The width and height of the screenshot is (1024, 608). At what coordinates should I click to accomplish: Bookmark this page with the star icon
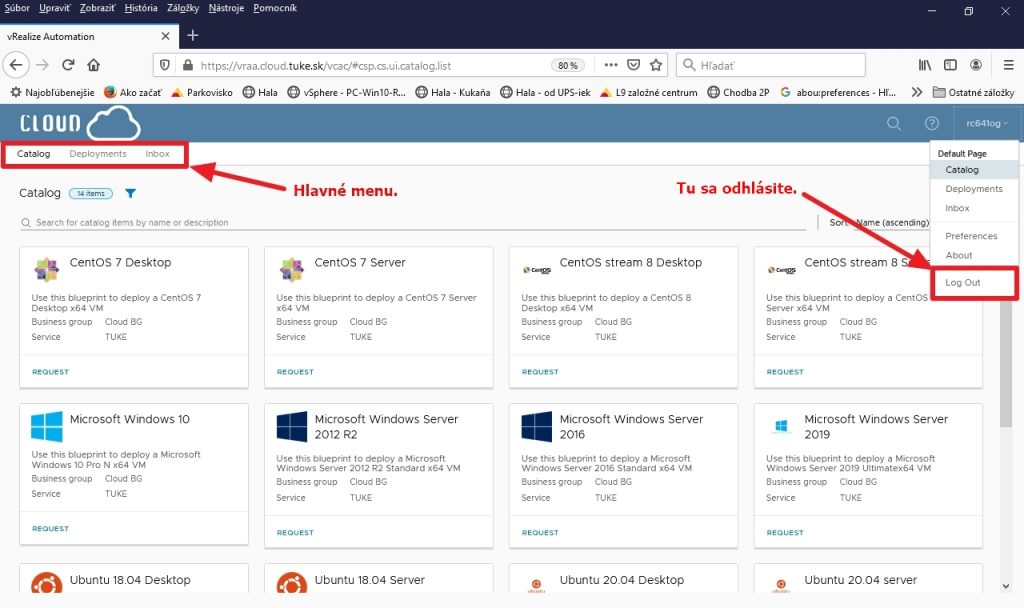(x=656, y=65)
